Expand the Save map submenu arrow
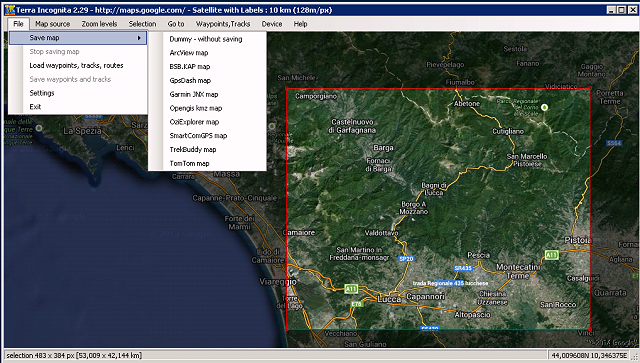640x363 pixels. pos(139,38)
